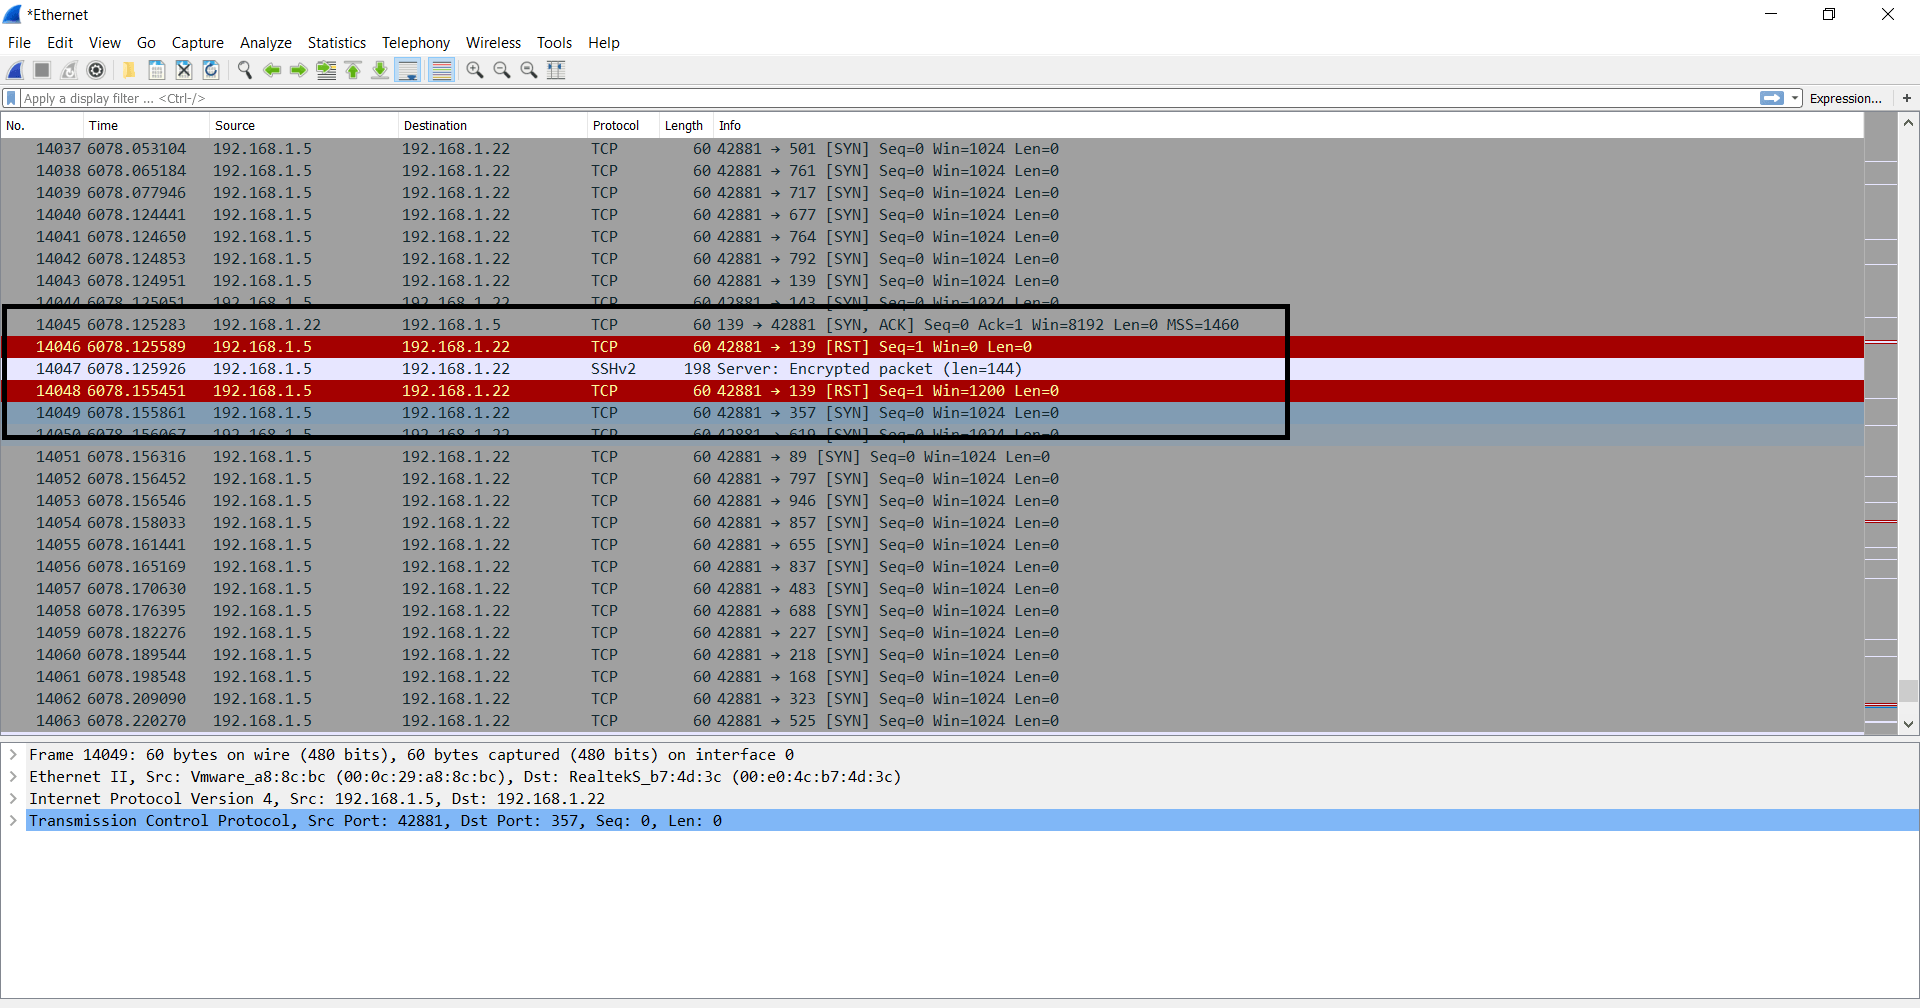Toggle auto-scroll to last packet

pos(408,70)
